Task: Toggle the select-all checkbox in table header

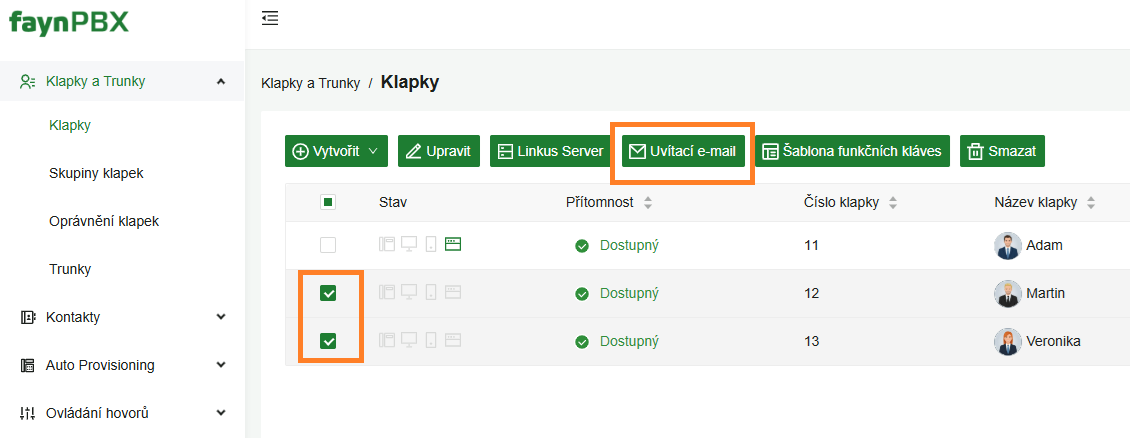Action: (x=328, y=202)
